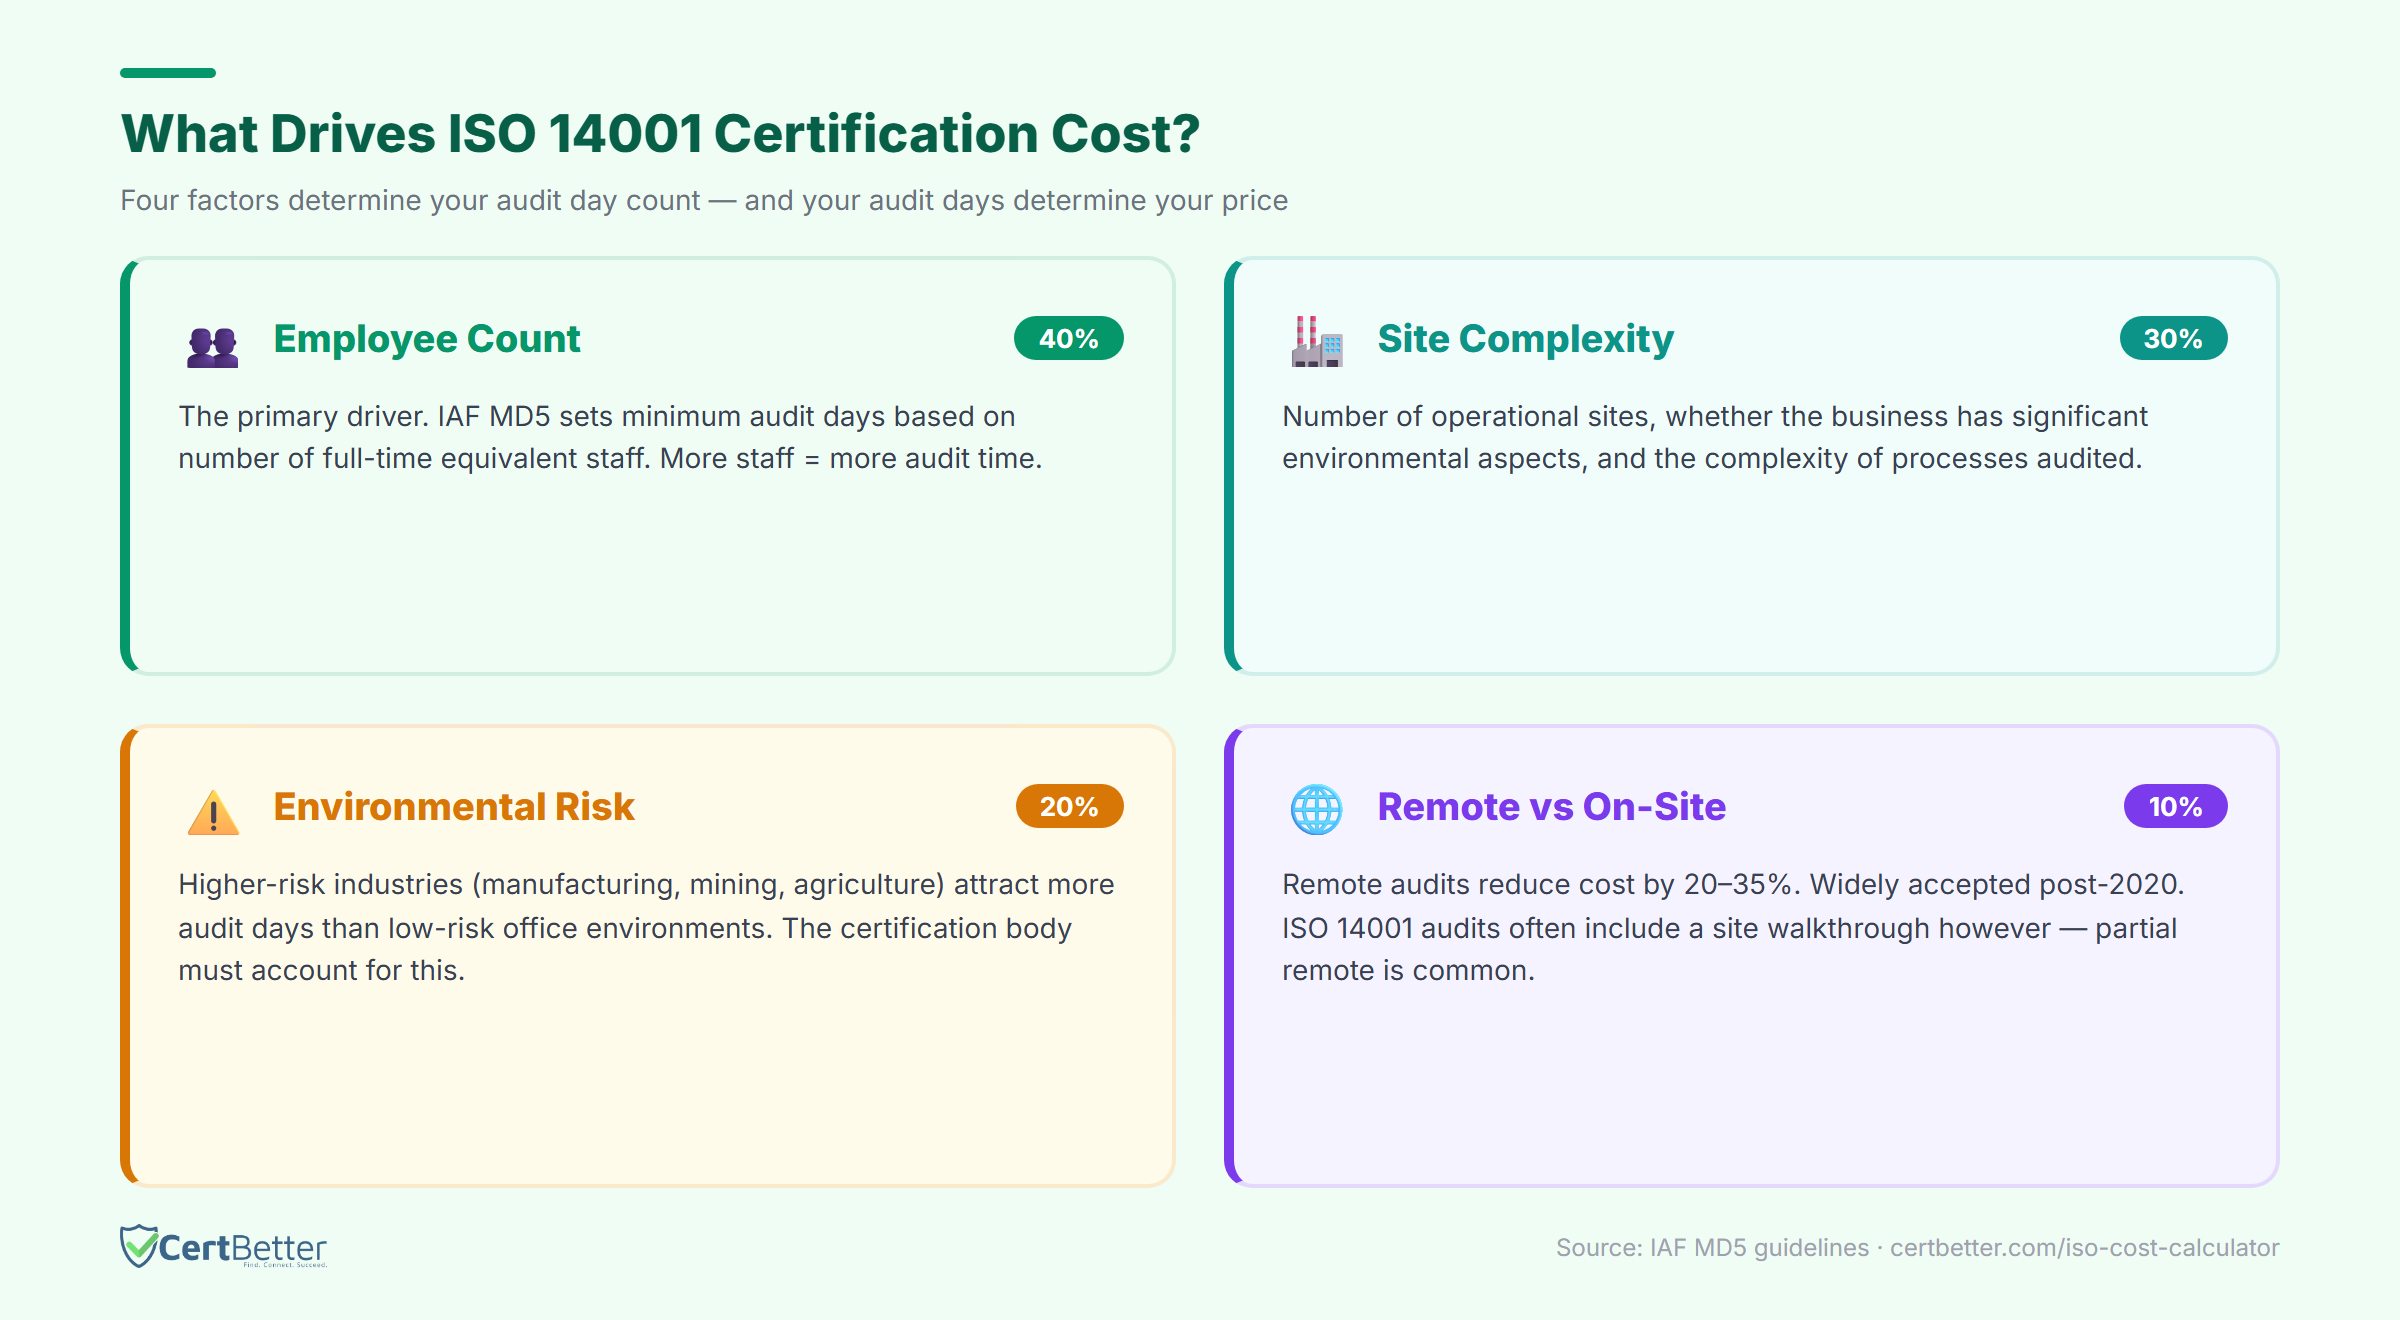Click the subtitle 'Four factors determine your audit day count'
2400x1320 pixels.
(410, 200)
